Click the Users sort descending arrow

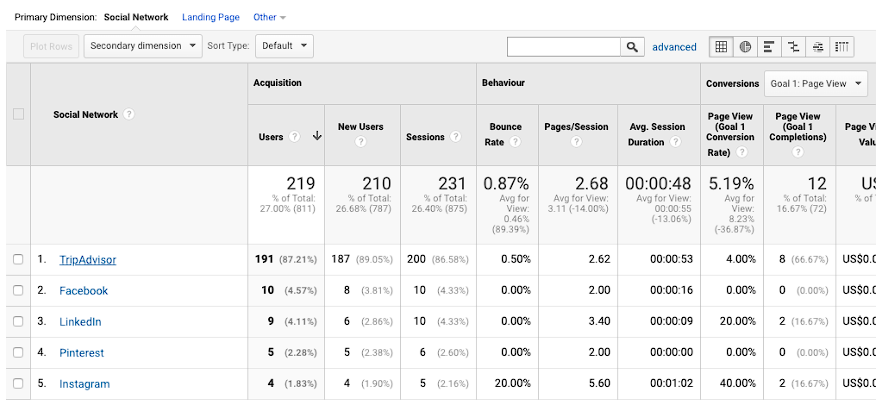(x=317, y=137)
